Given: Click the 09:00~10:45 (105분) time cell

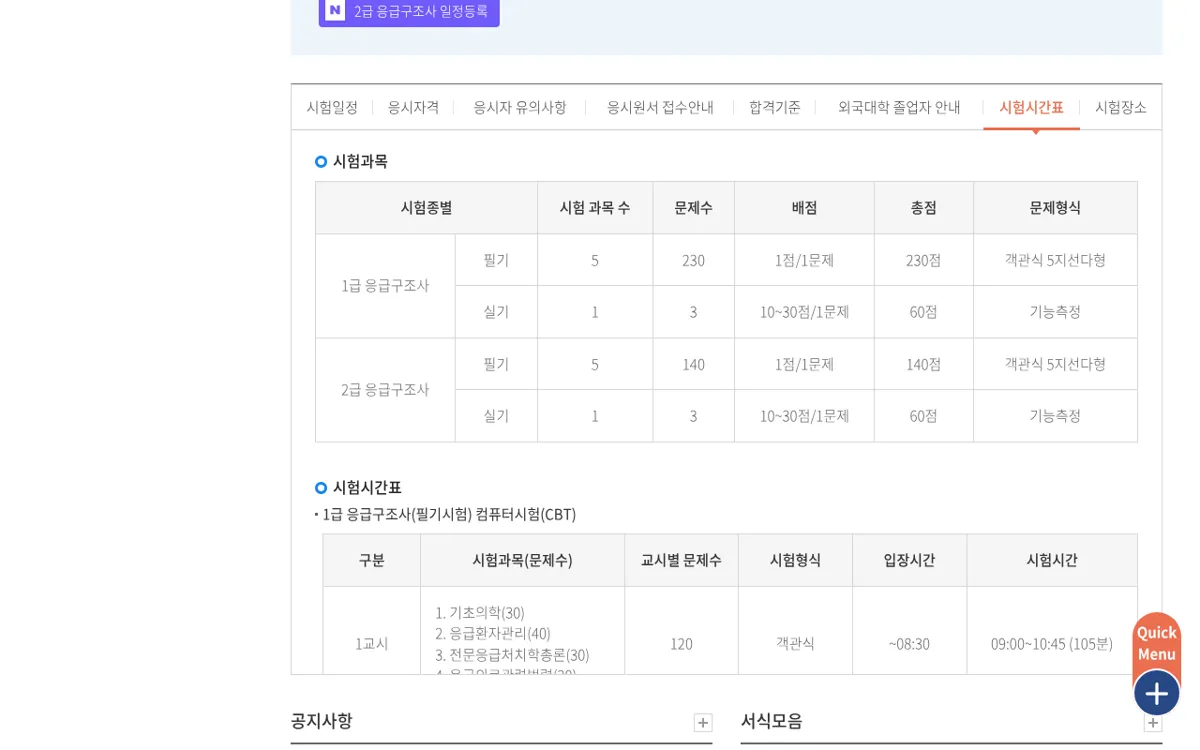Looking at the screenshot, I should [x=1052, y=644].
